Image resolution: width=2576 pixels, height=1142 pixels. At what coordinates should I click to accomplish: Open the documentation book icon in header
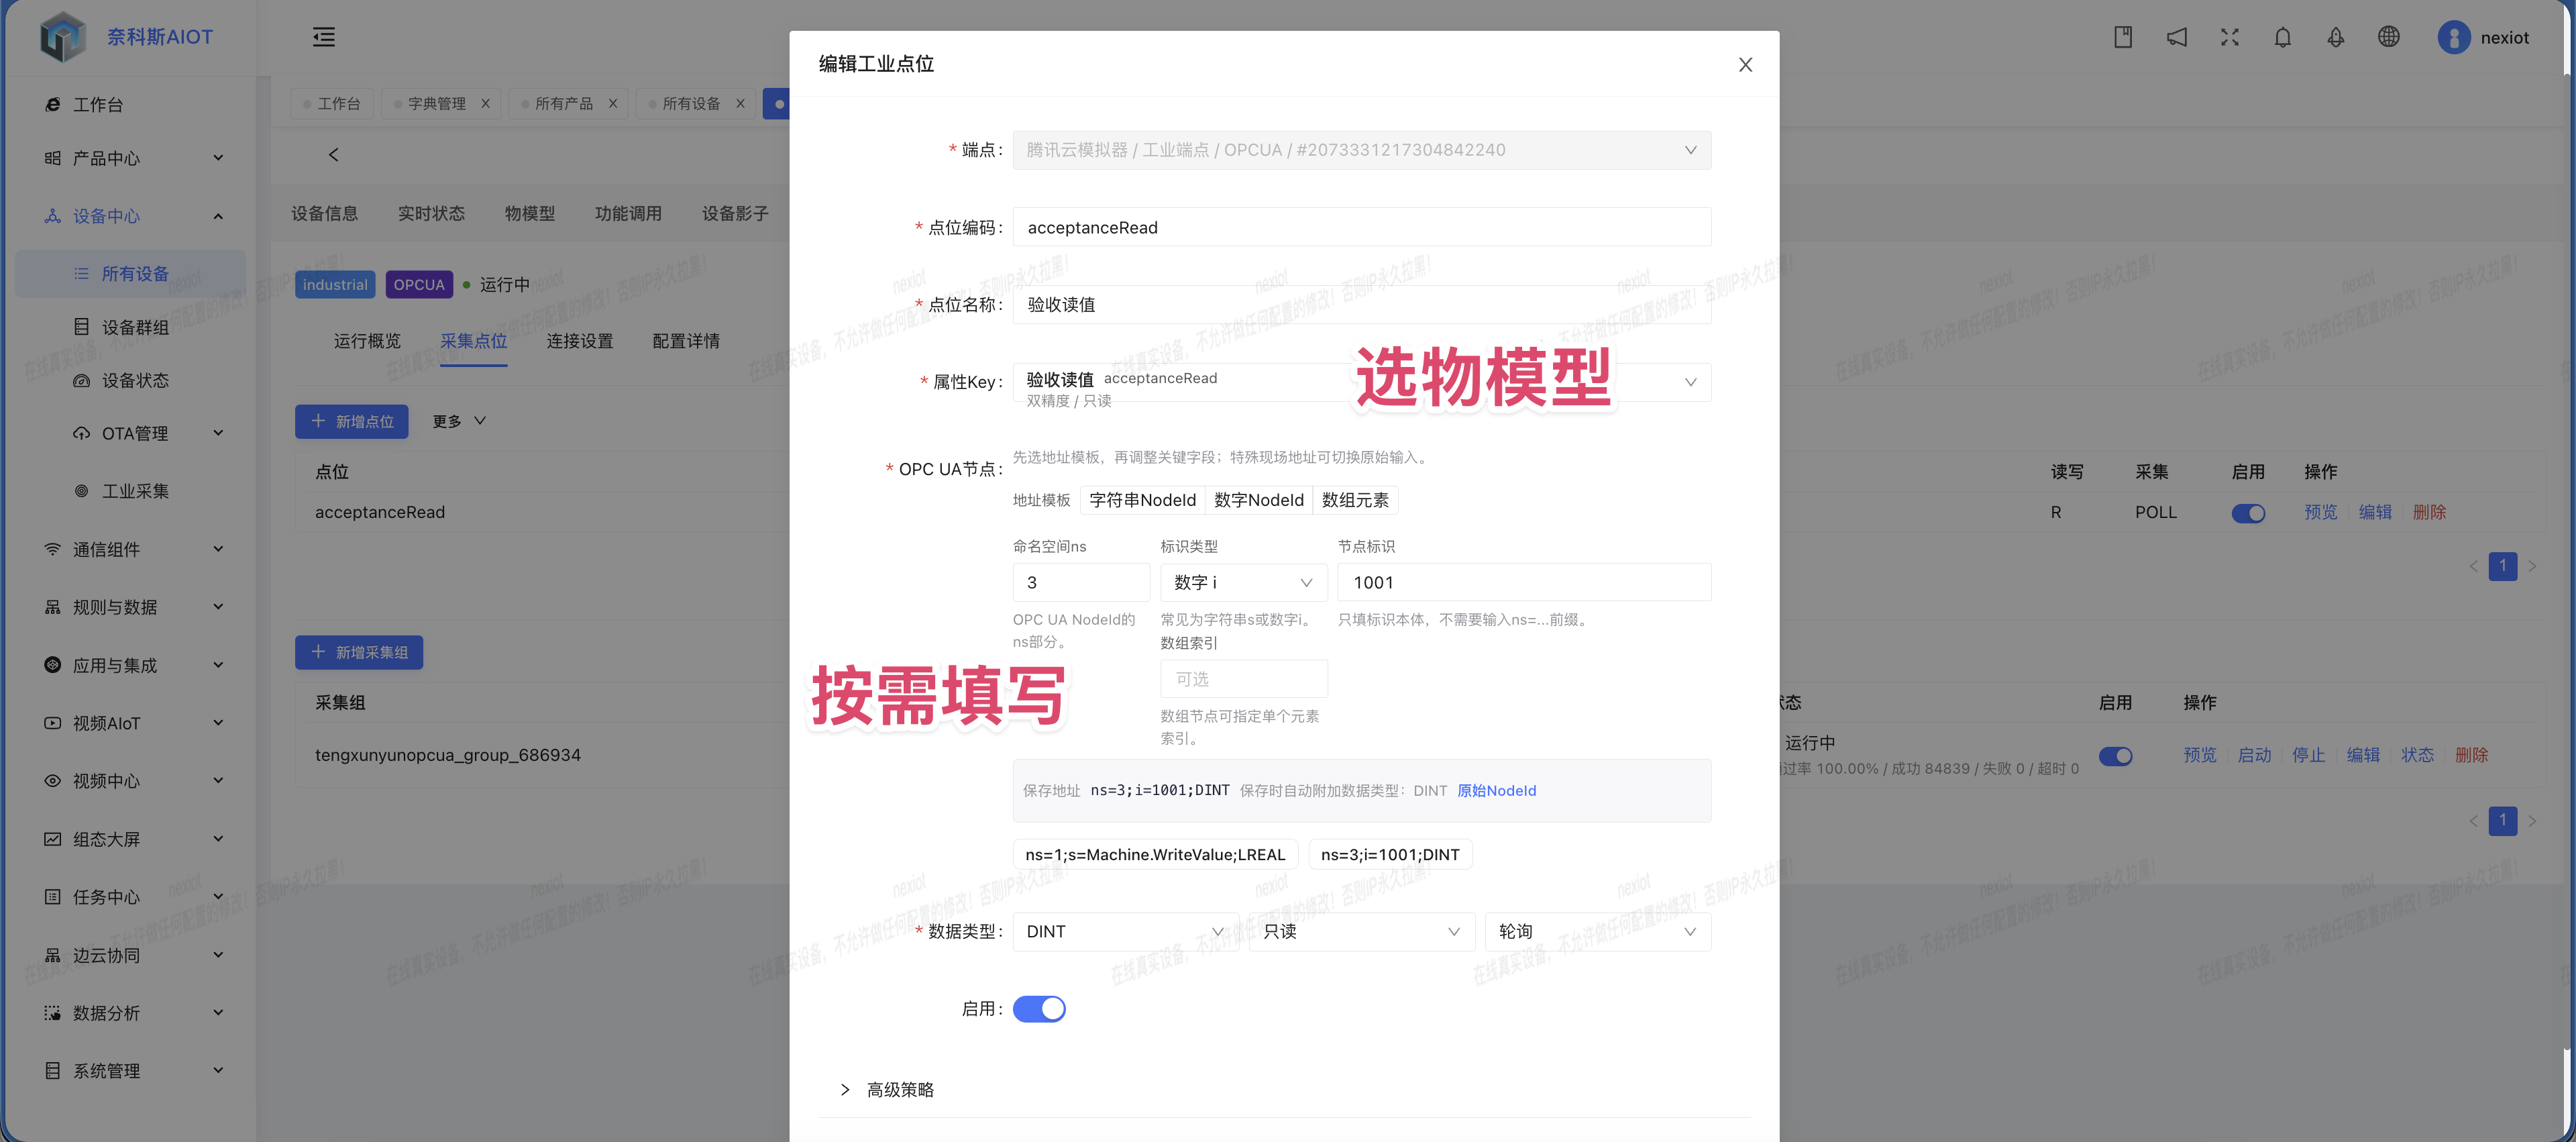tap(2123, 37)
